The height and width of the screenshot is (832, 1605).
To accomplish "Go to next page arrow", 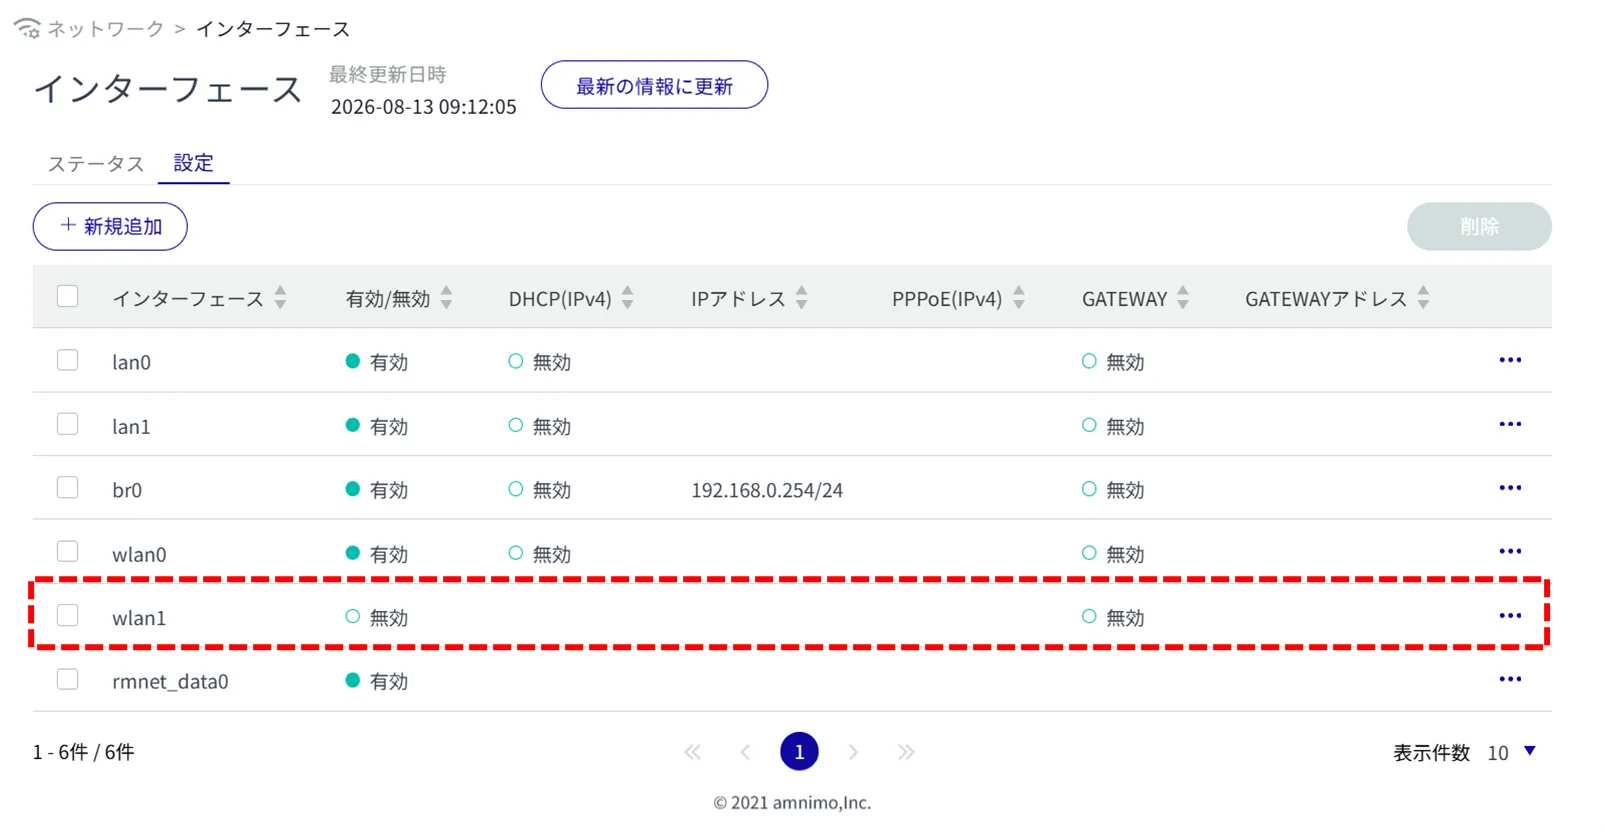I will click(x=853, y=752).
